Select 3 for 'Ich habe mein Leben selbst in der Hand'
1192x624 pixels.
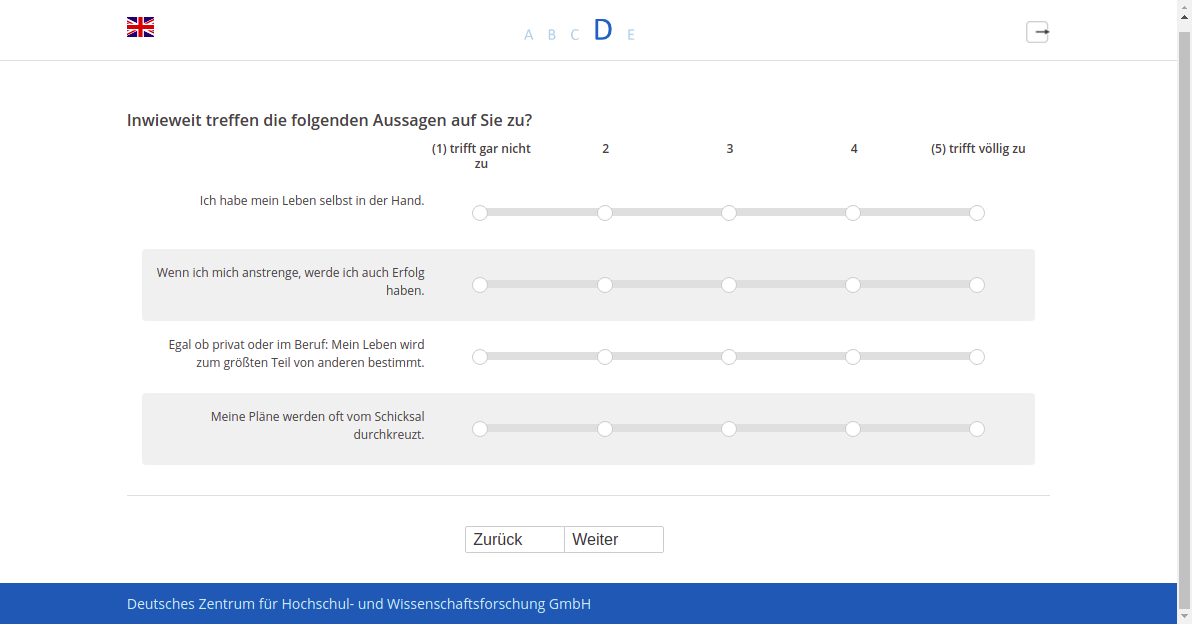tap(729, 213)
